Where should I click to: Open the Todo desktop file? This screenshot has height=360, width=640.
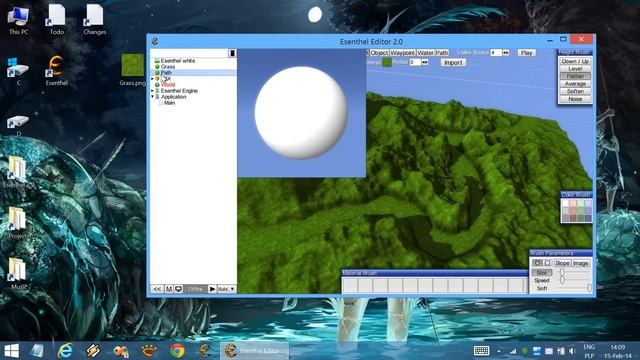click(57, 19)
